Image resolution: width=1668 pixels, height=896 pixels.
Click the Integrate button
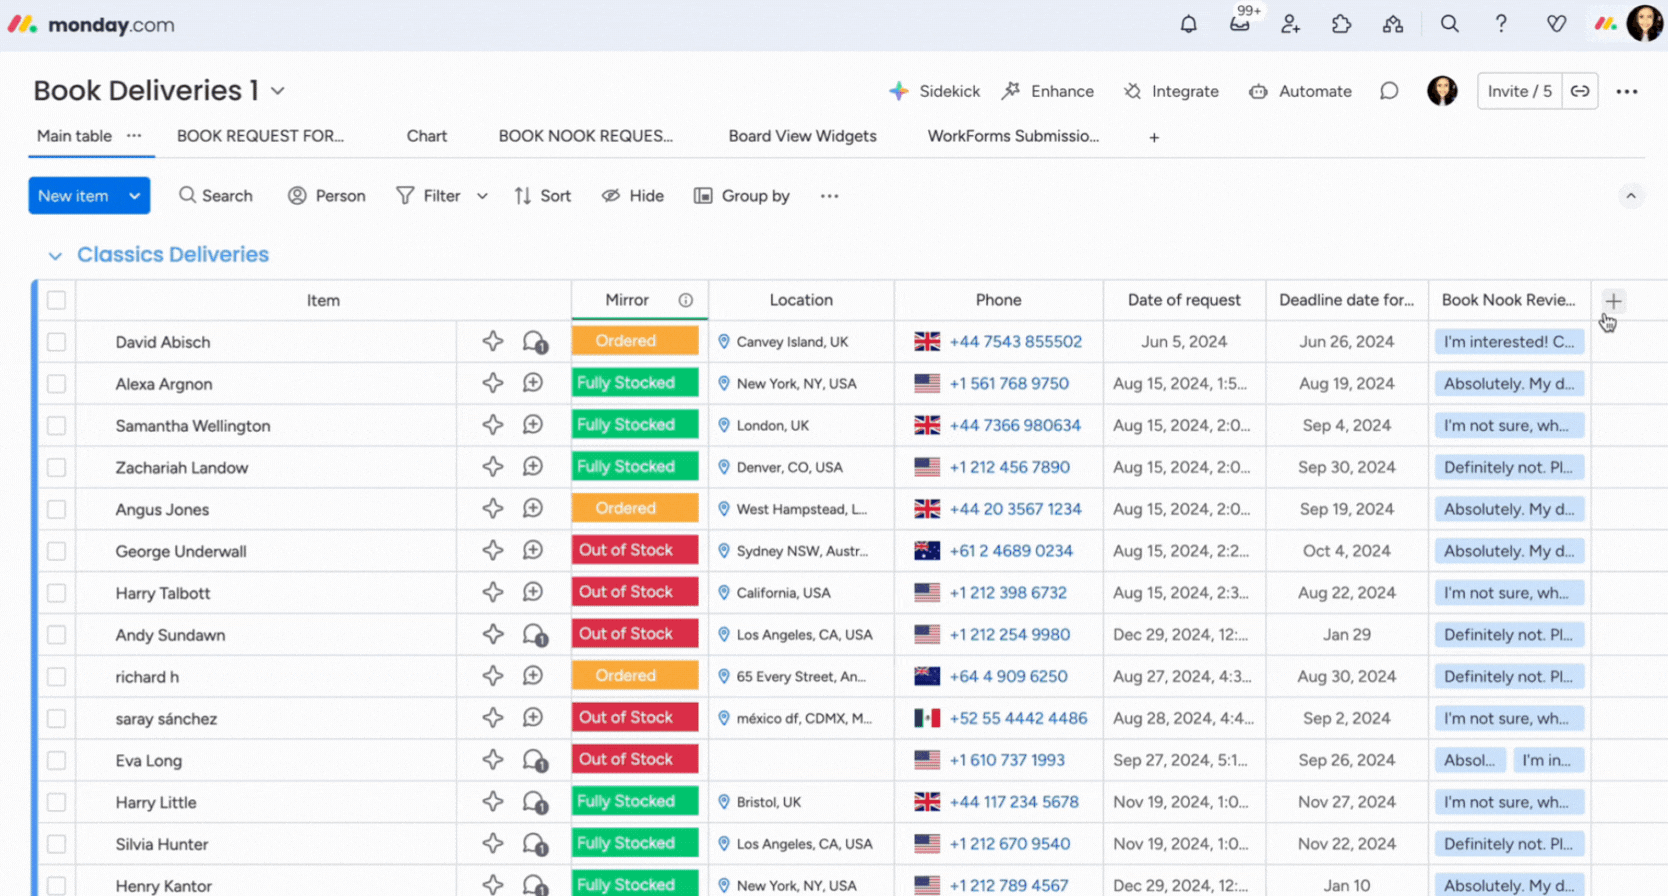[x=1171, y=91]
